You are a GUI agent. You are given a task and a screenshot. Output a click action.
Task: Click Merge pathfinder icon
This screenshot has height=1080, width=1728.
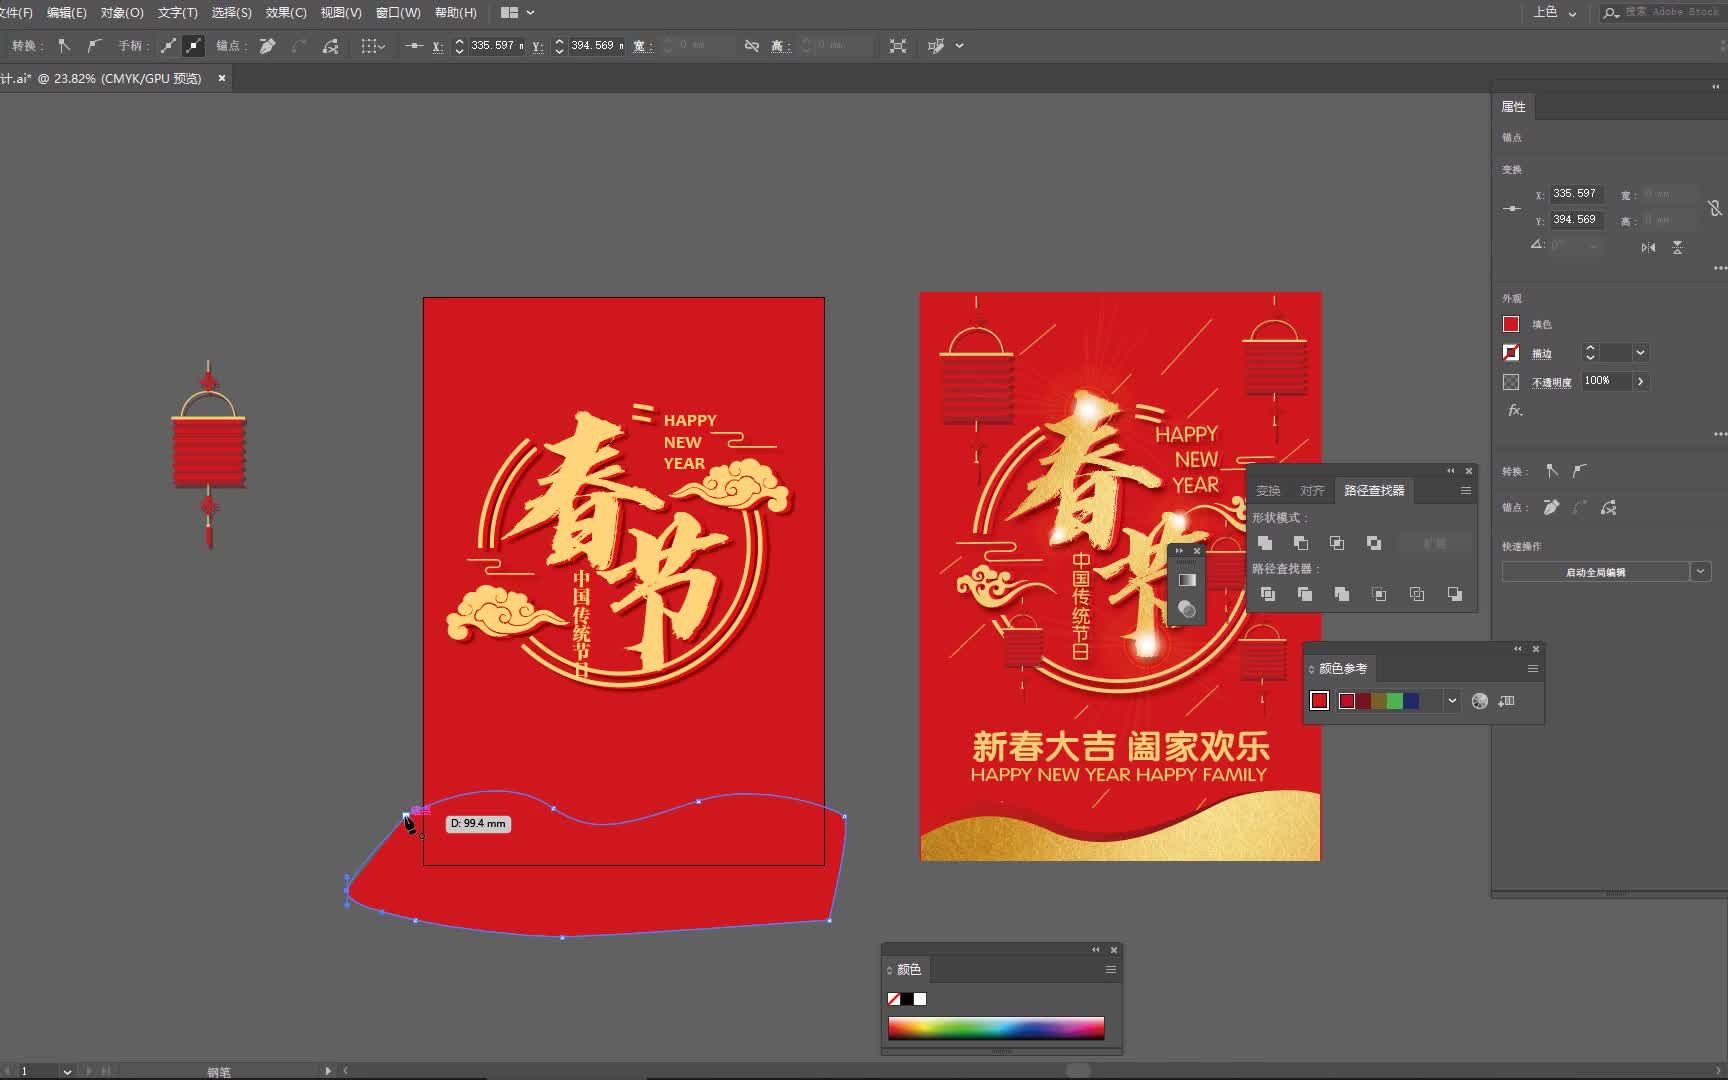1341,594
